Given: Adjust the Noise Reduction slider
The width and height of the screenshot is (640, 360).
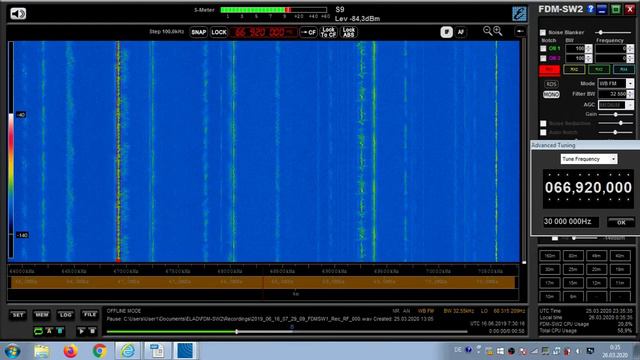Looking at the screenshot, I should [x=615, y=123].
